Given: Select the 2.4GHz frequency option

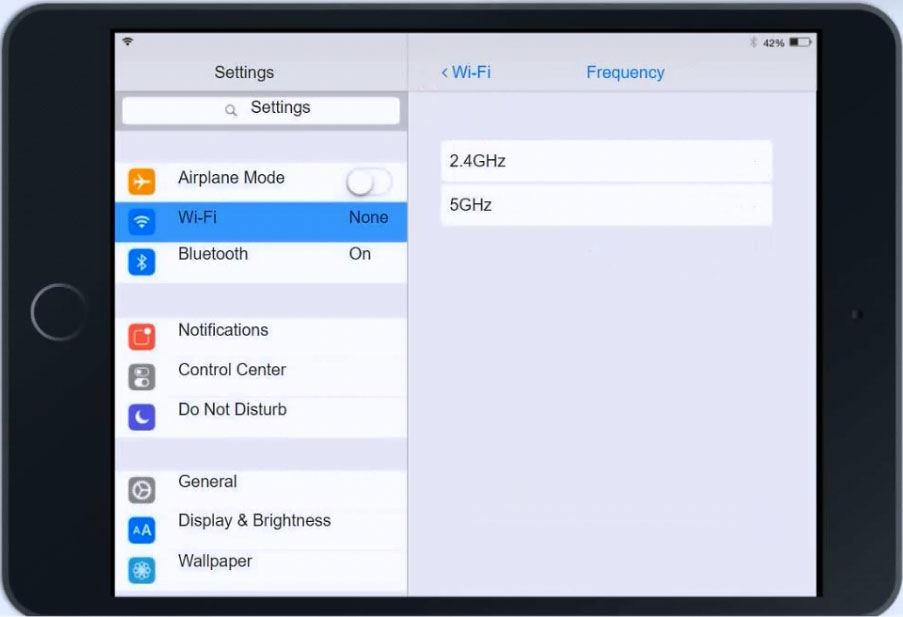Looking at the screenshot, I should pos(605,161).
